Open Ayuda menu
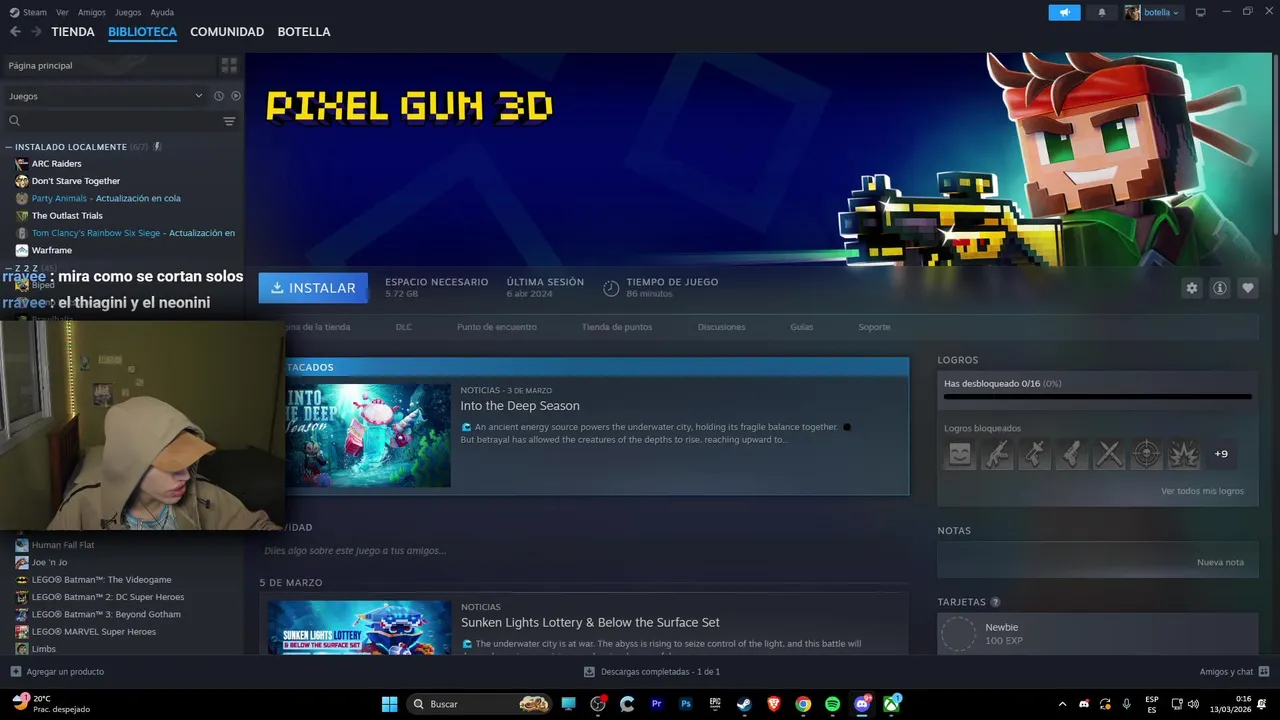Viewport: 1280px width, 720px height. [162, 12]
